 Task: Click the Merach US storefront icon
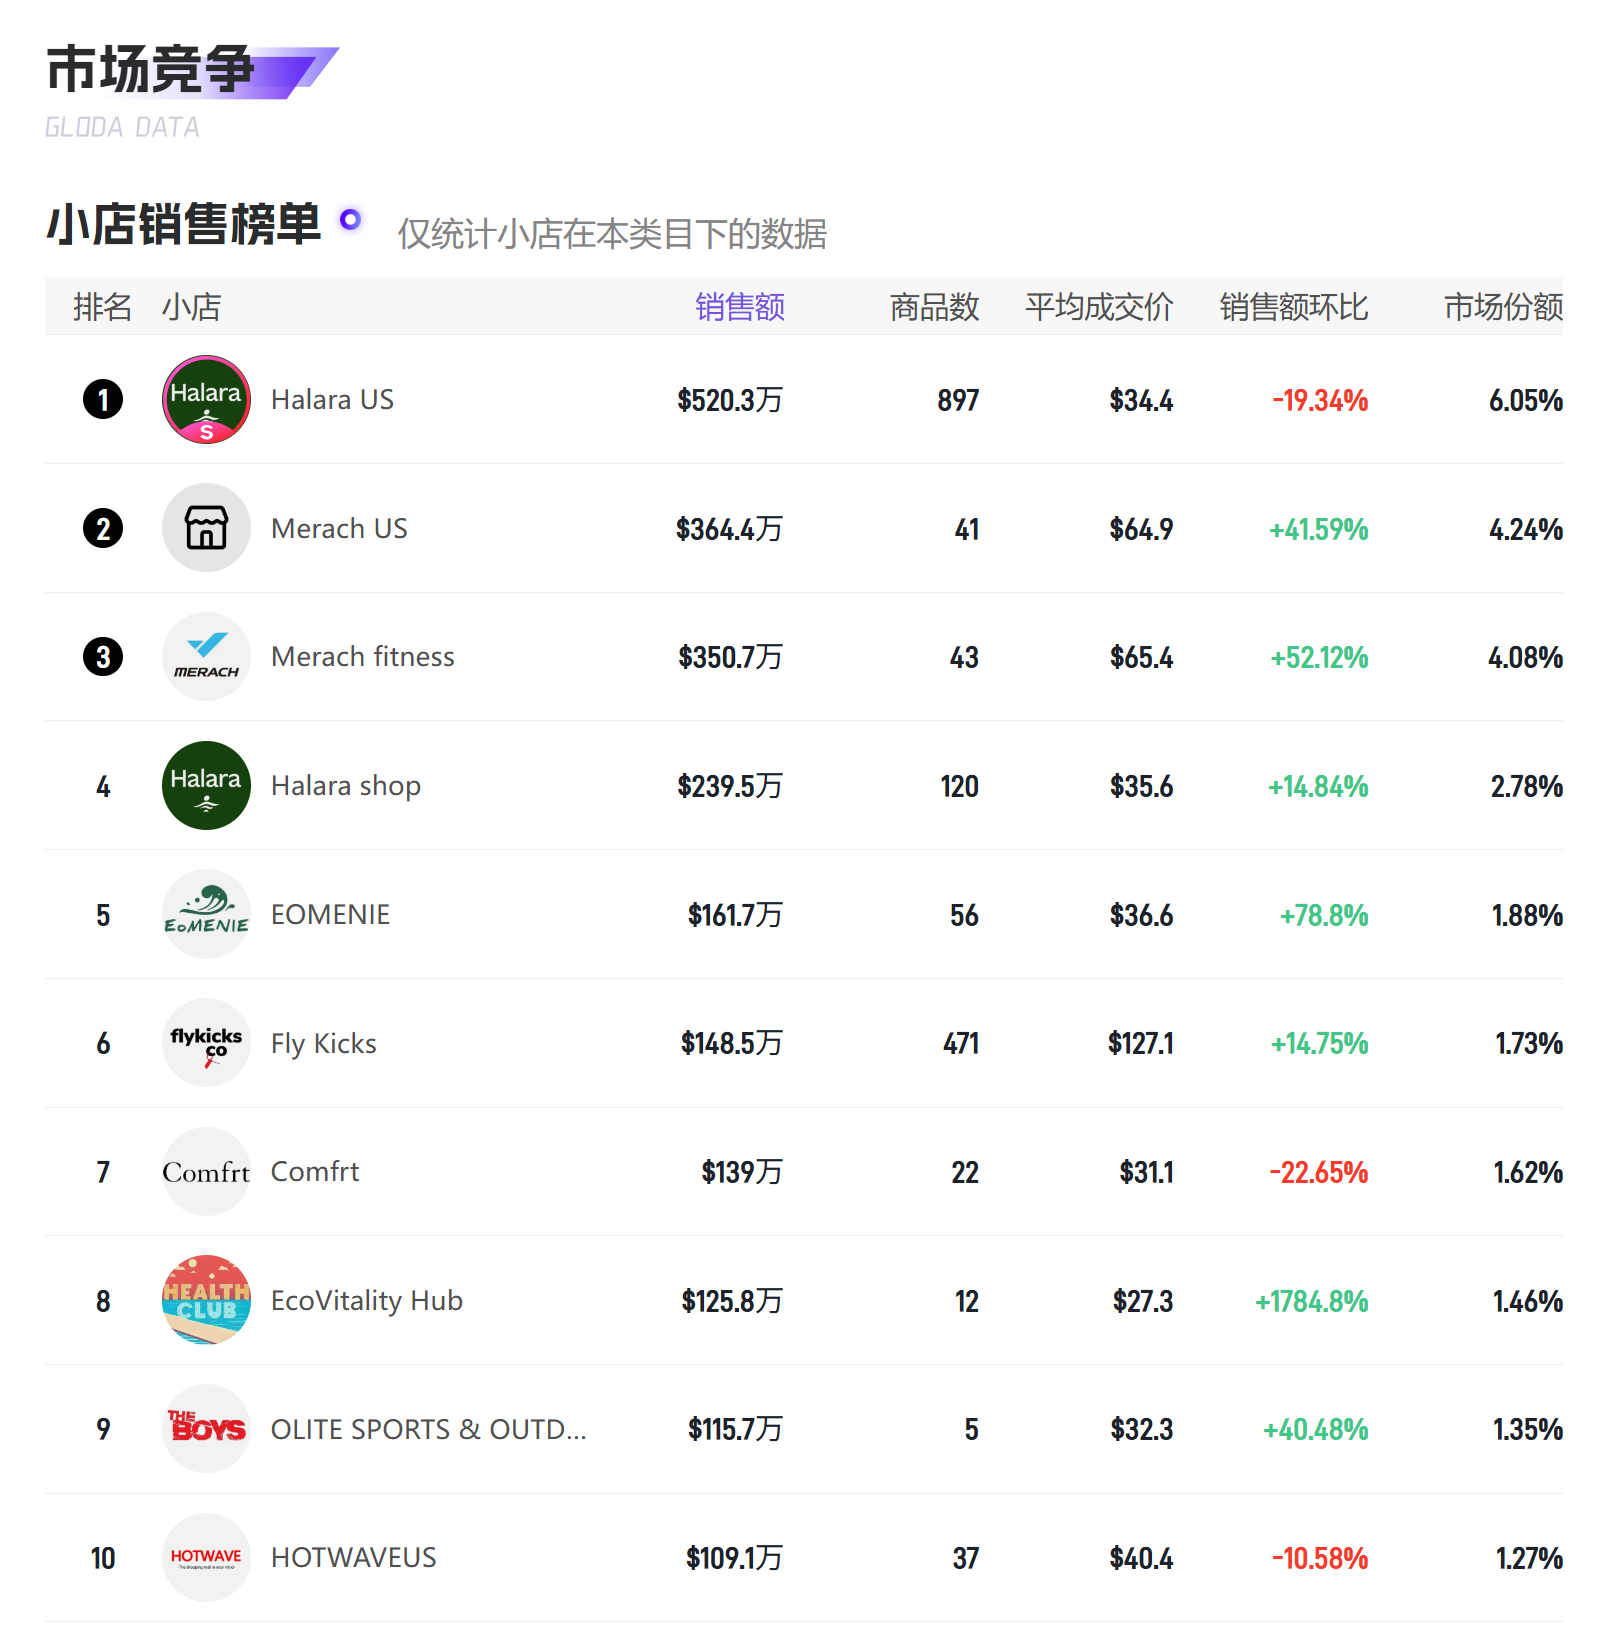coord(206,528)
